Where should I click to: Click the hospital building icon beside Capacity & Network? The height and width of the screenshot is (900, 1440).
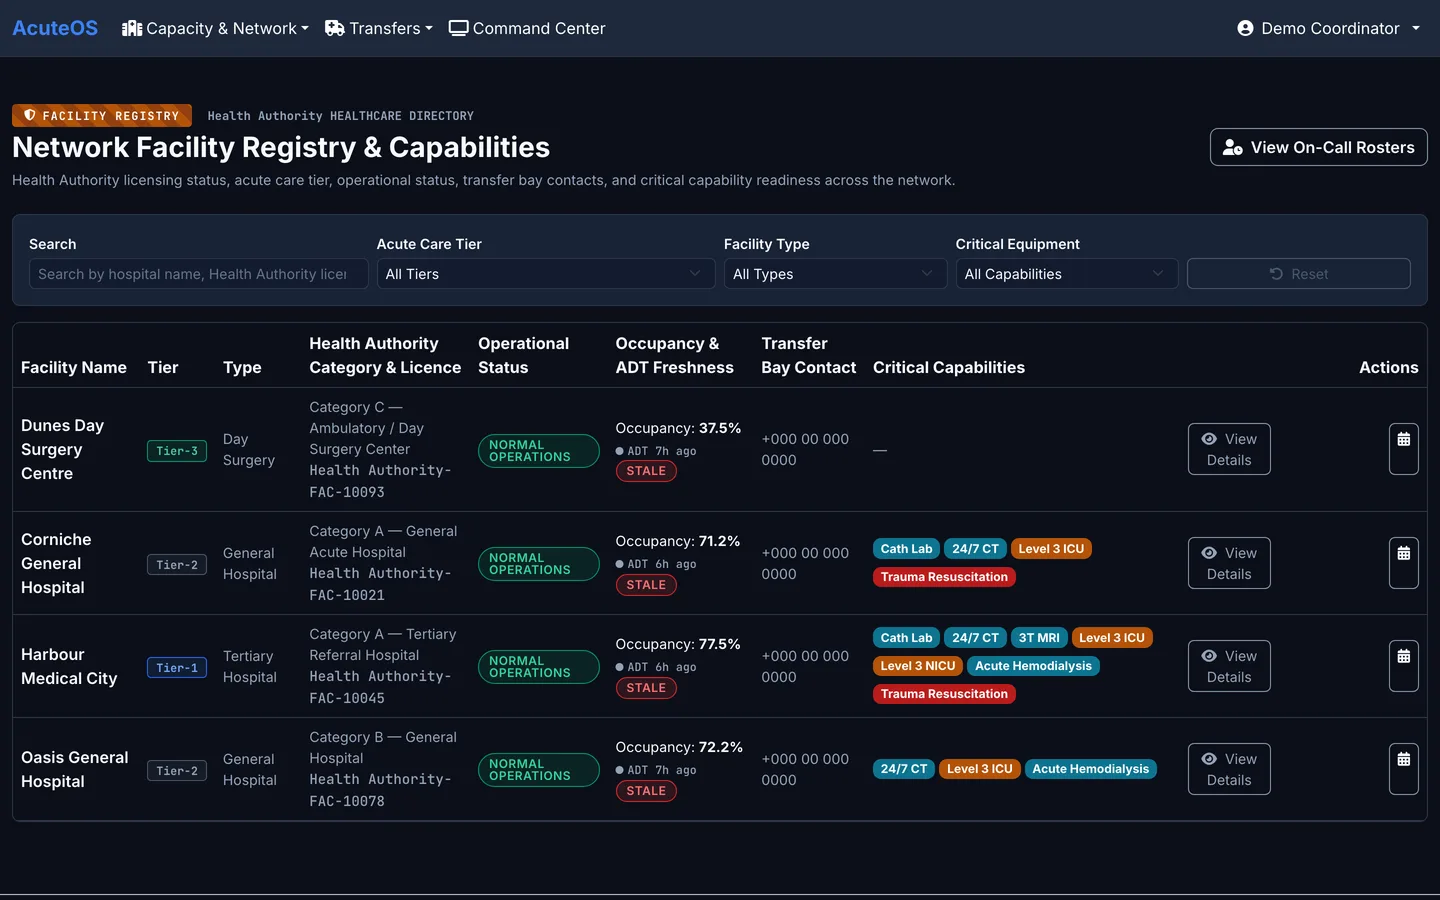pyautogui.click(x=132, y=28)
